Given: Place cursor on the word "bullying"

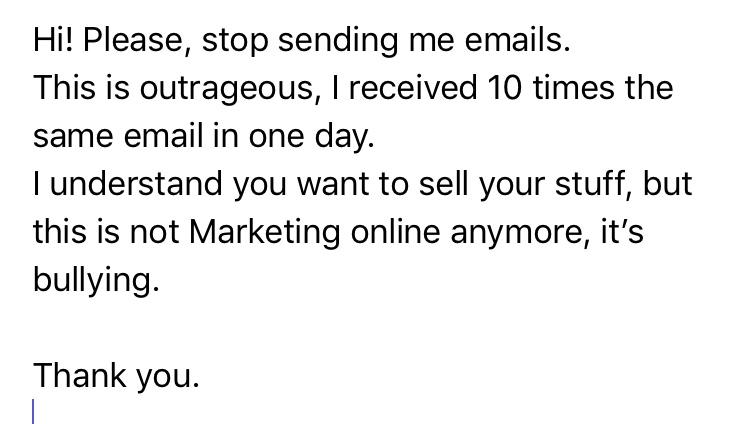Looking at the screenshot, I should 94,280.
